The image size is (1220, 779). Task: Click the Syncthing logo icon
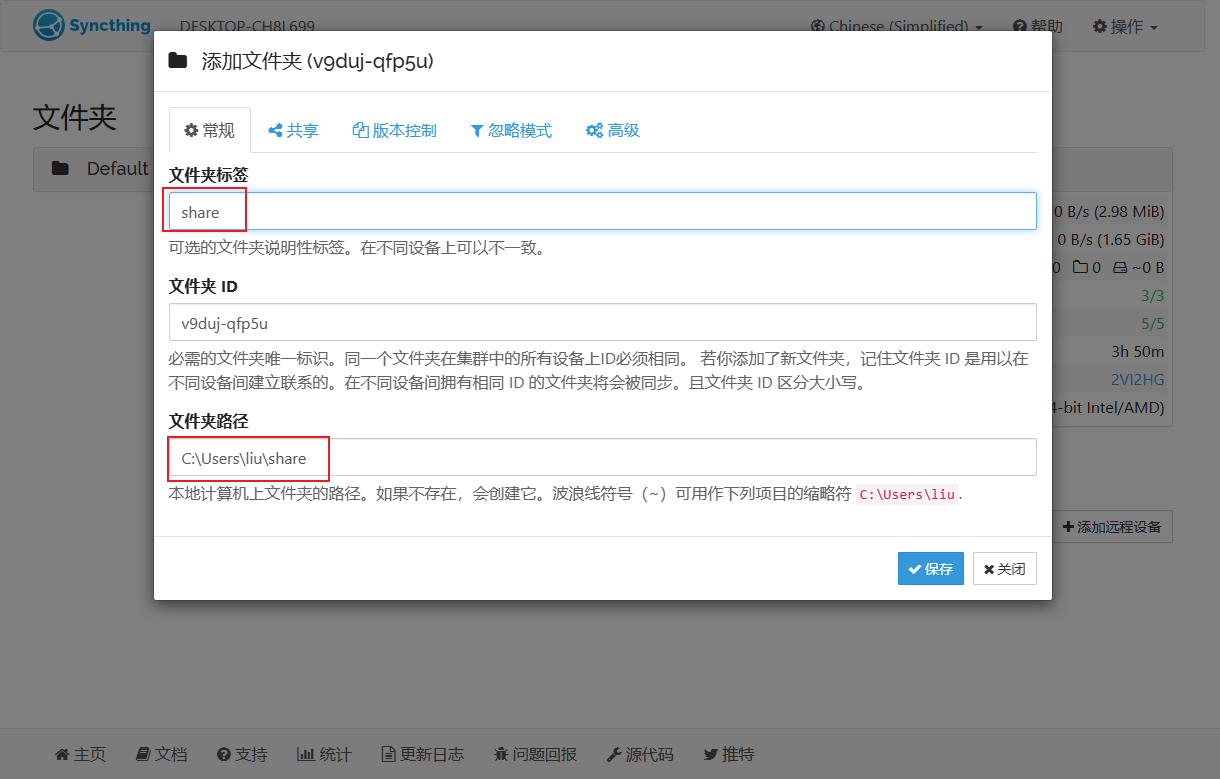[48, 26]
